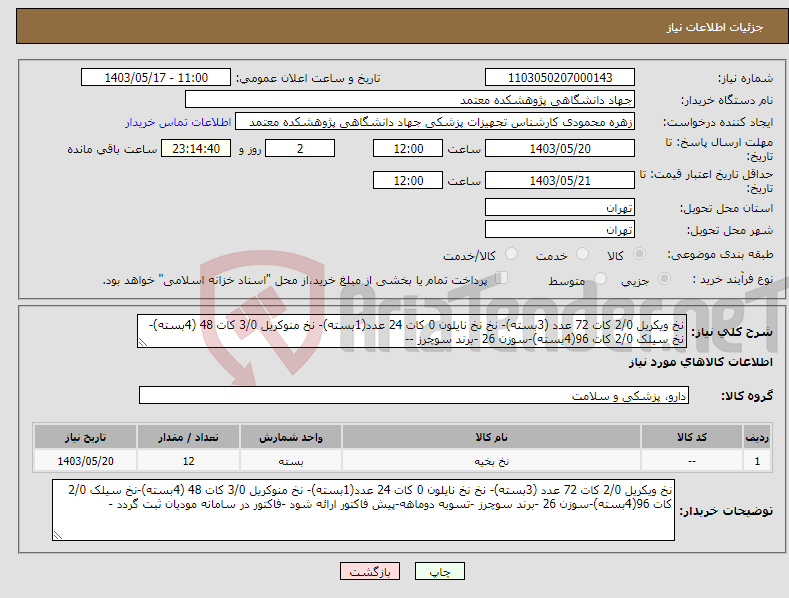Open اطلاعات تماس خریدار link
The image size is (789, 598).
tap(178, 122)
